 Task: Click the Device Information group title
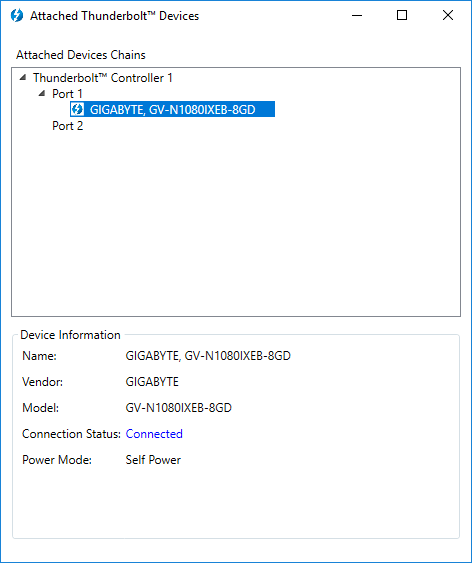pyautogui.click(x=70, y=335)
